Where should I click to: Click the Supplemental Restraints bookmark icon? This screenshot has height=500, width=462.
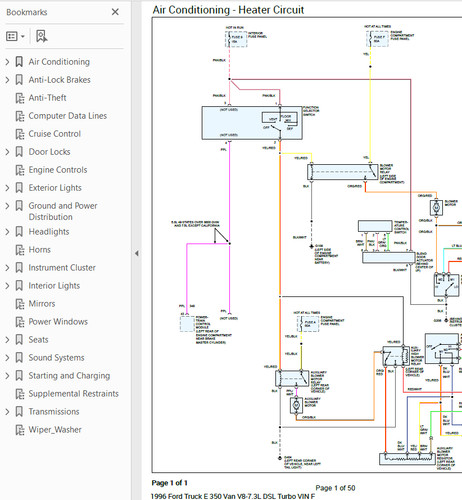click(20, 394)
